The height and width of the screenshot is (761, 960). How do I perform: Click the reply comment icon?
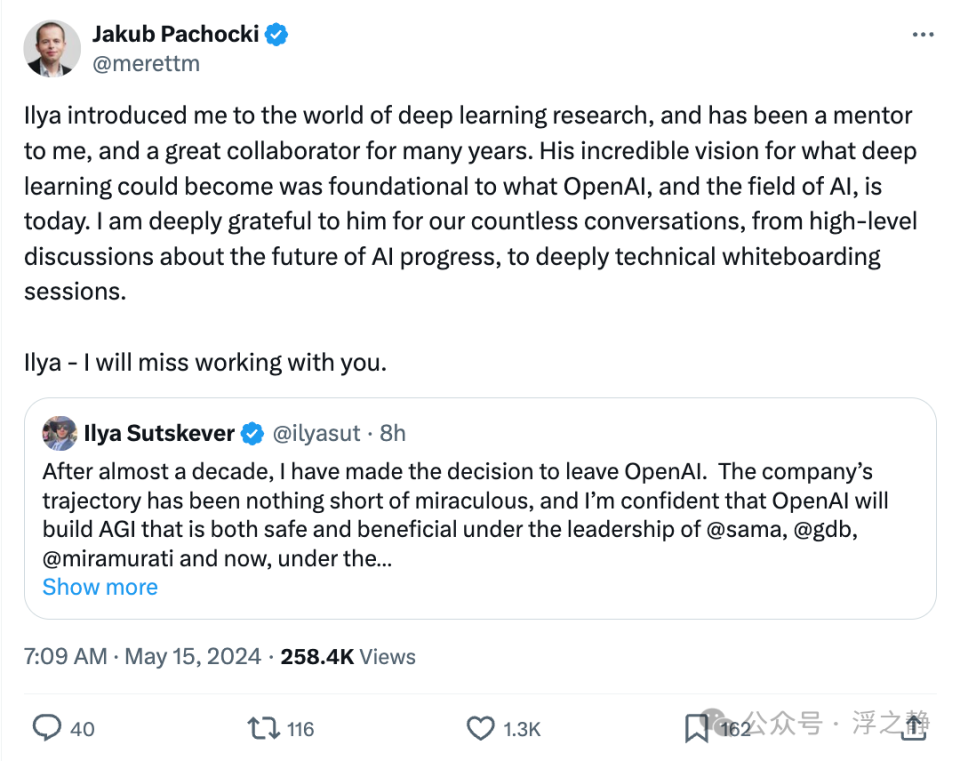47,727
